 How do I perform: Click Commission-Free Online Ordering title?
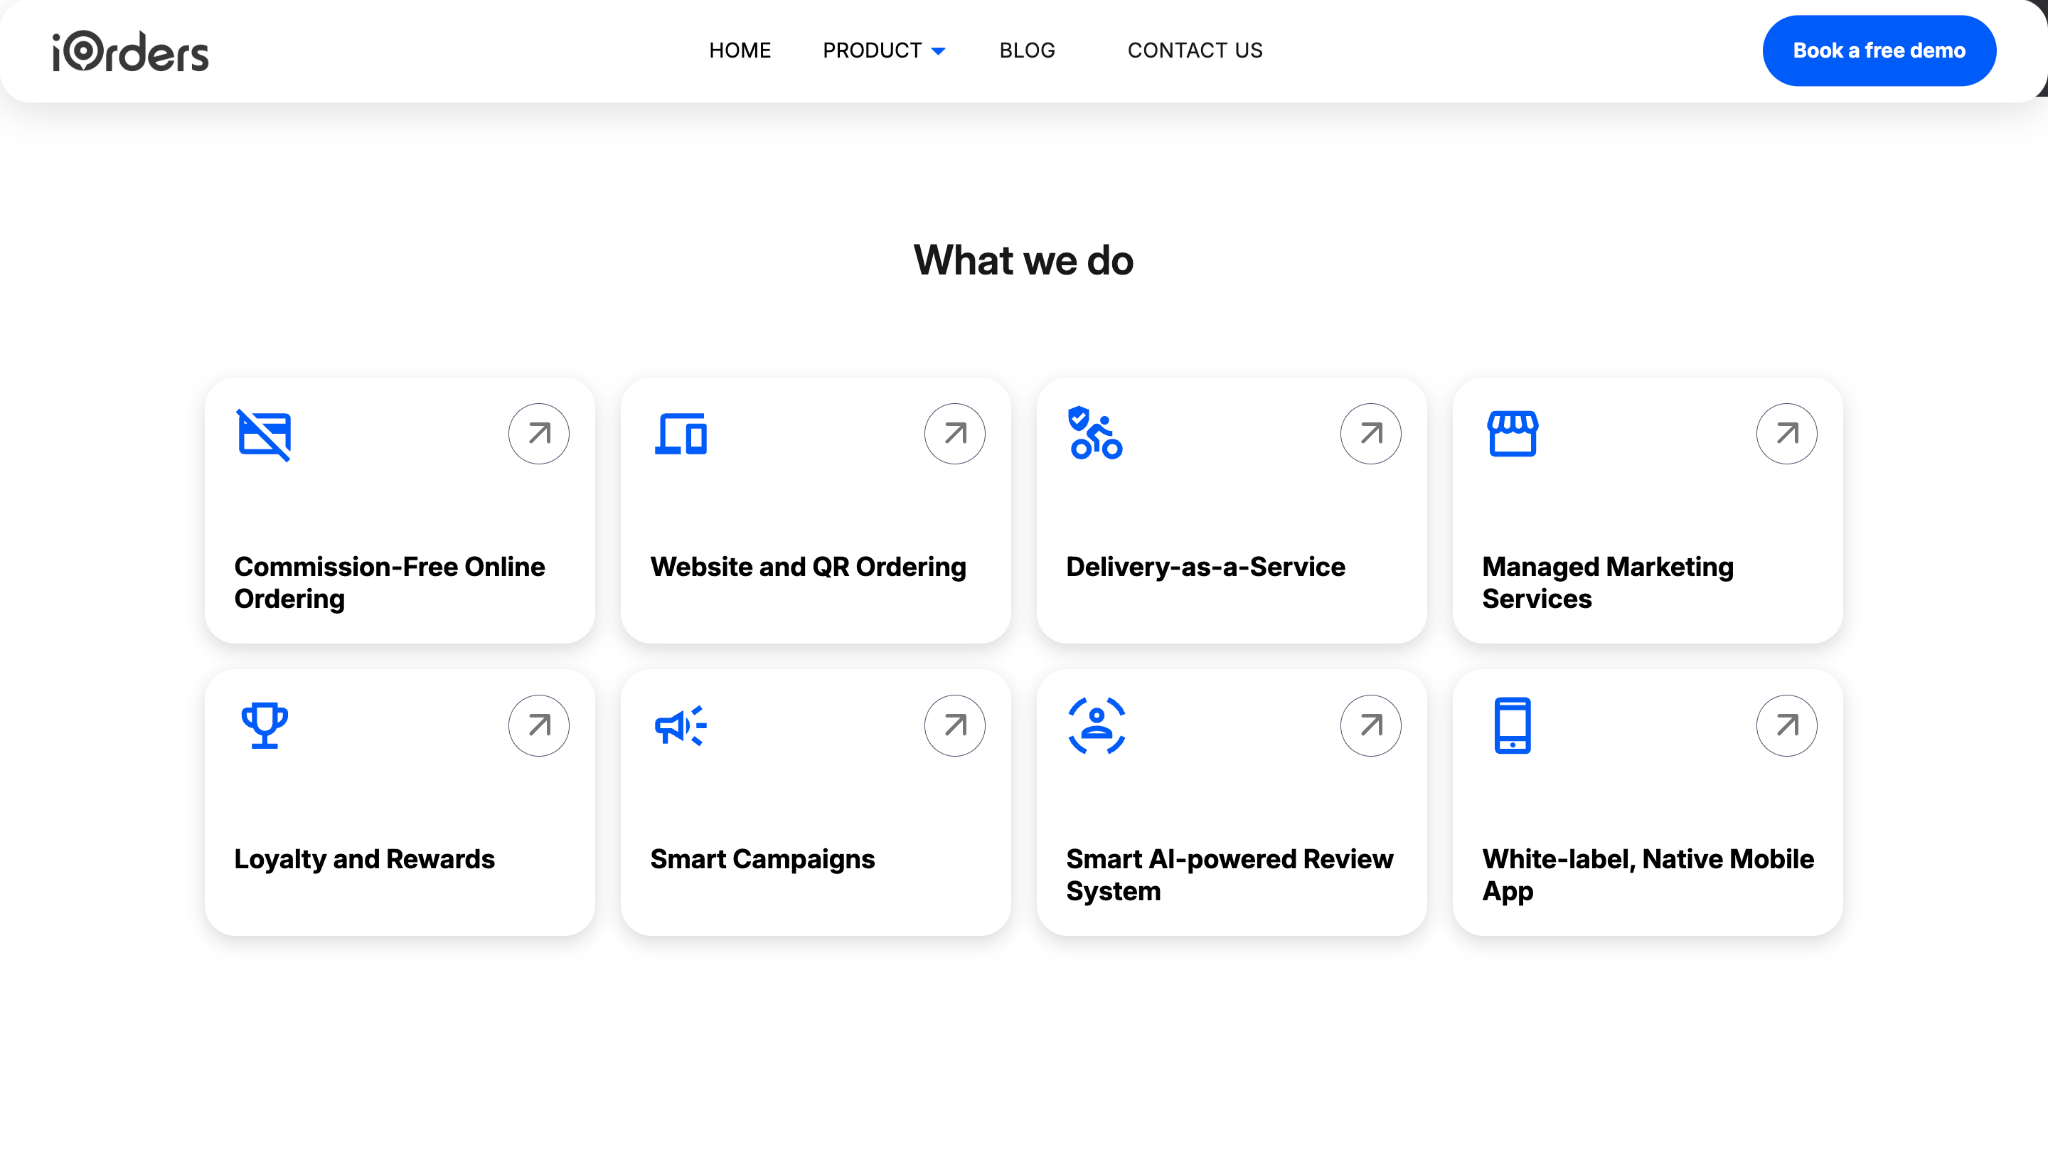(x=390, y=583)
